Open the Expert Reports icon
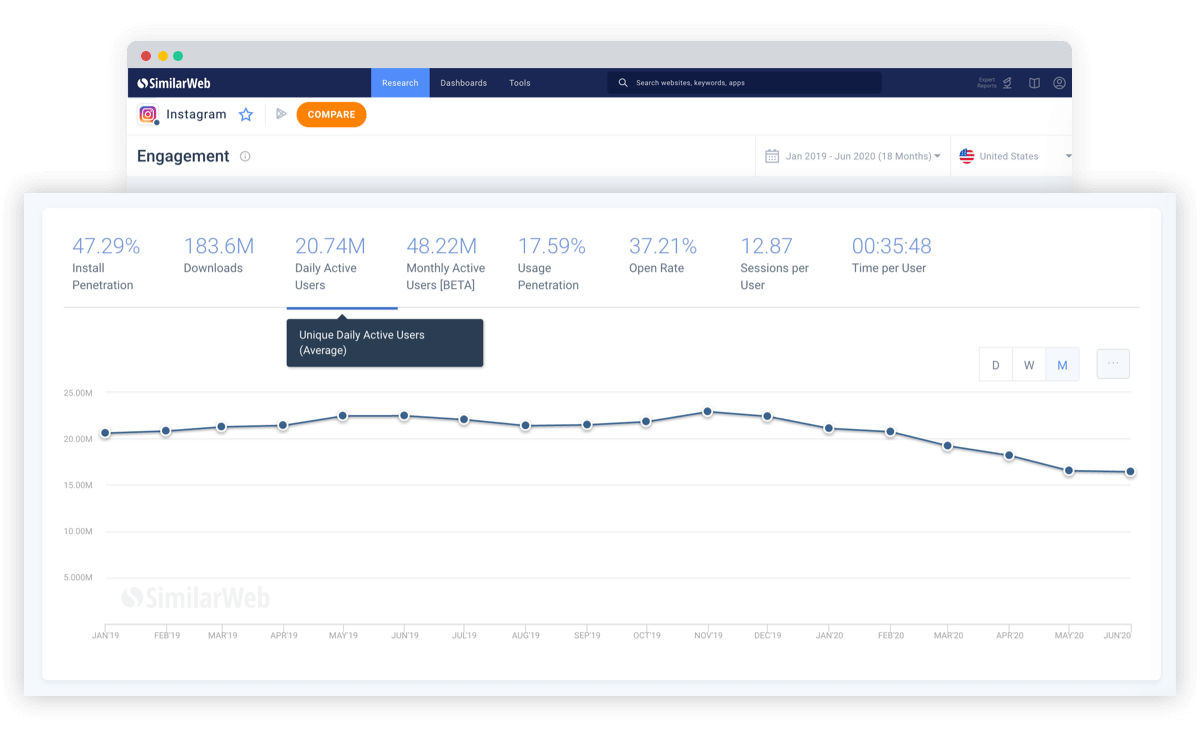This screenshot has width=1200, height=730. point(1007,83)
